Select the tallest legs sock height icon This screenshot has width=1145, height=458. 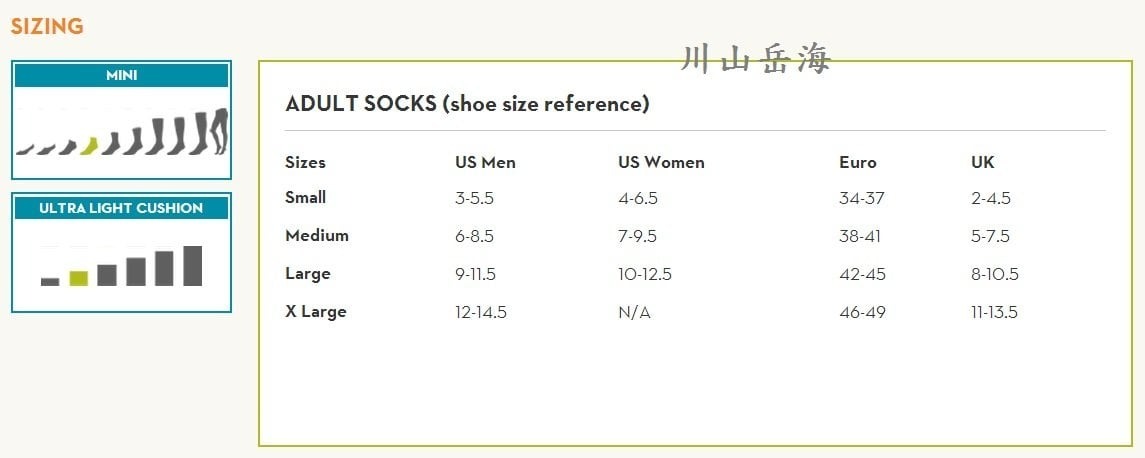217,130
